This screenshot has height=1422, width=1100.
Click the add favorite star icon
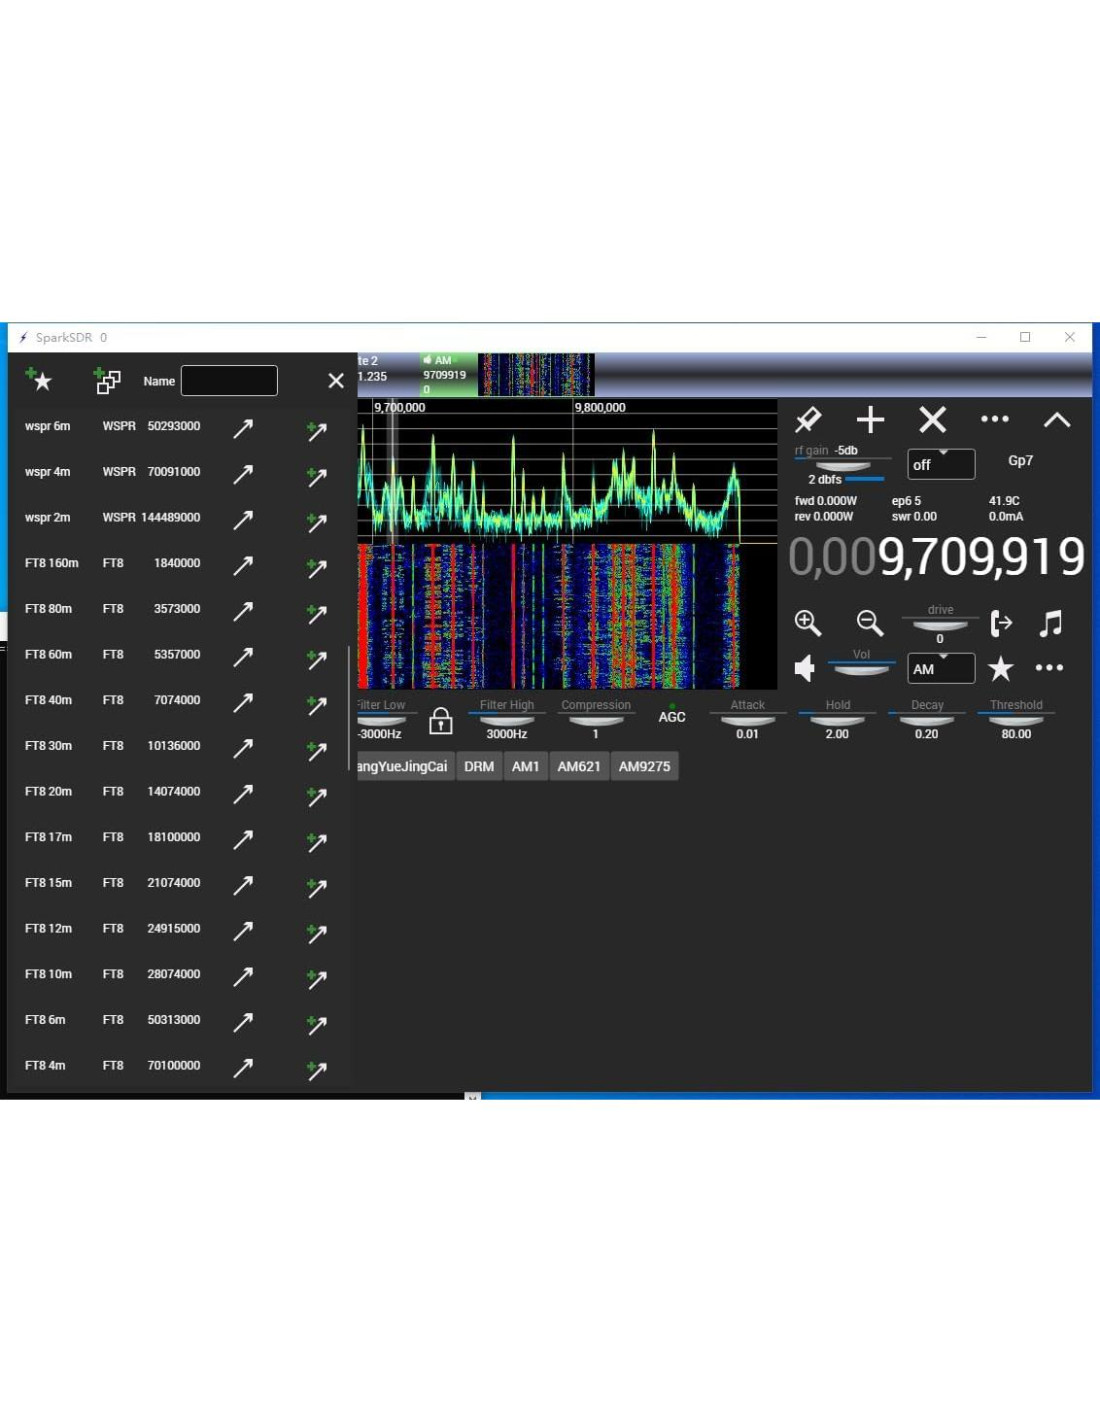pyautogui.click(x=38, y=379)
